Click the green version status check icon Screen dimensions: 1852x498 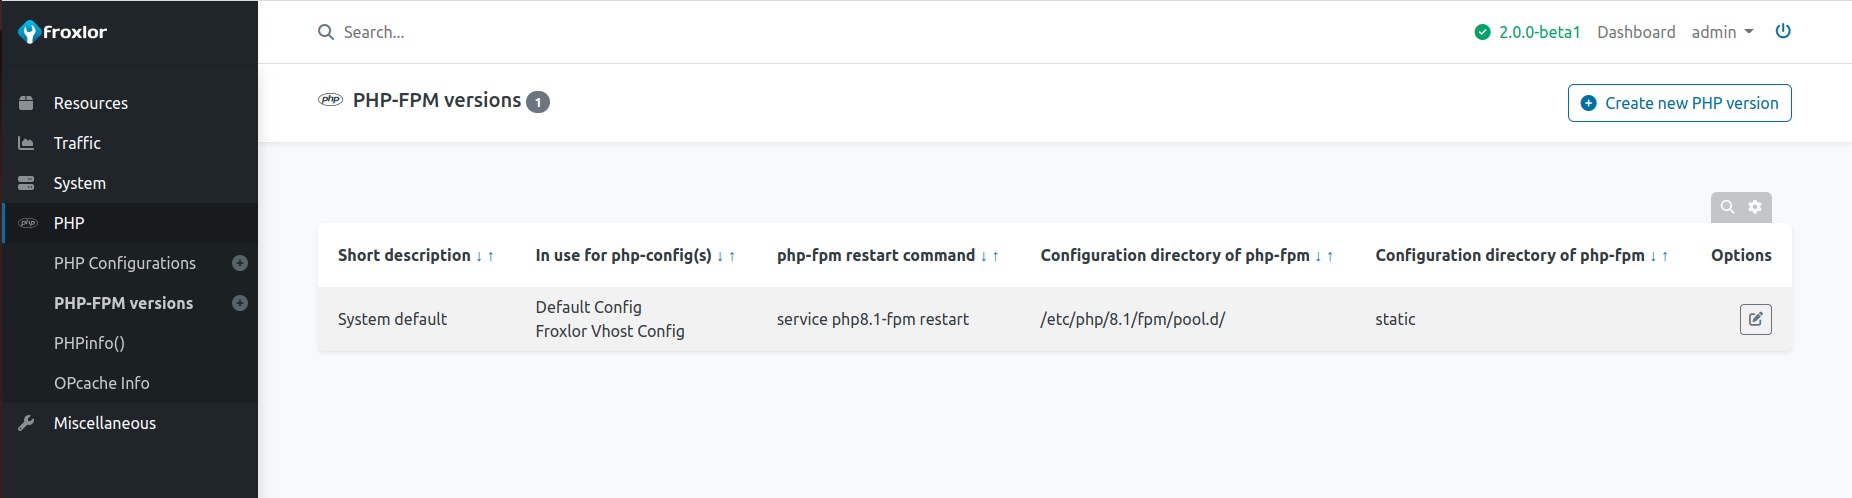tap(1482, 32)
